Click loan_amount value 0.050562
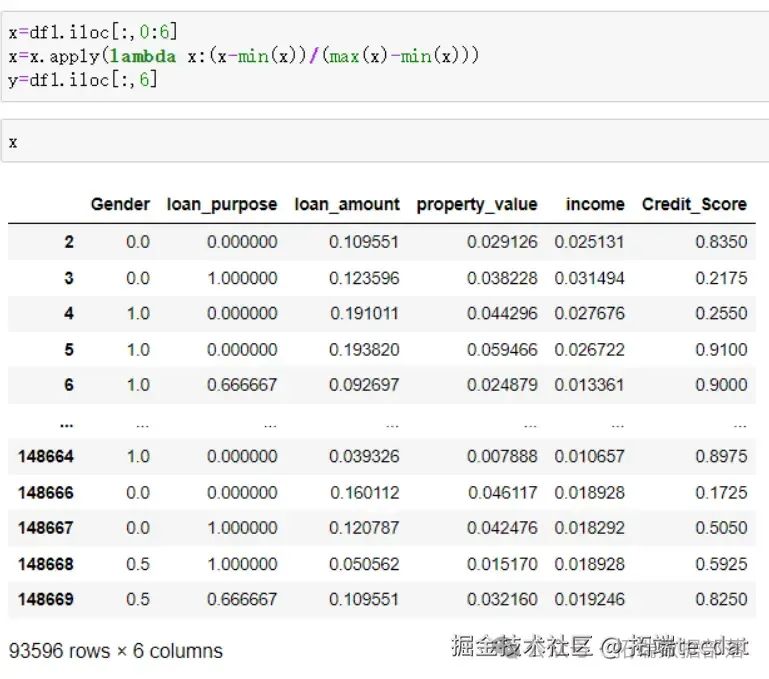This screenshot has width=769, height=679. 364,564
